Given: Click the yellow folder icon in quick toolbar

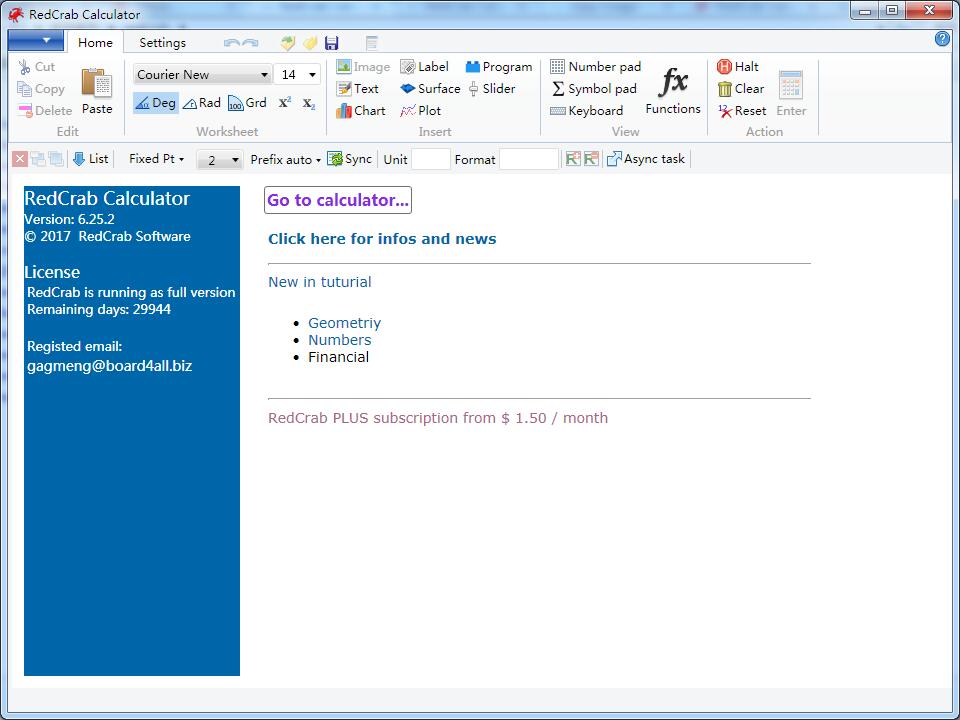Looking at the screenshot, I should pyautogui.click(x=310, y=43).
